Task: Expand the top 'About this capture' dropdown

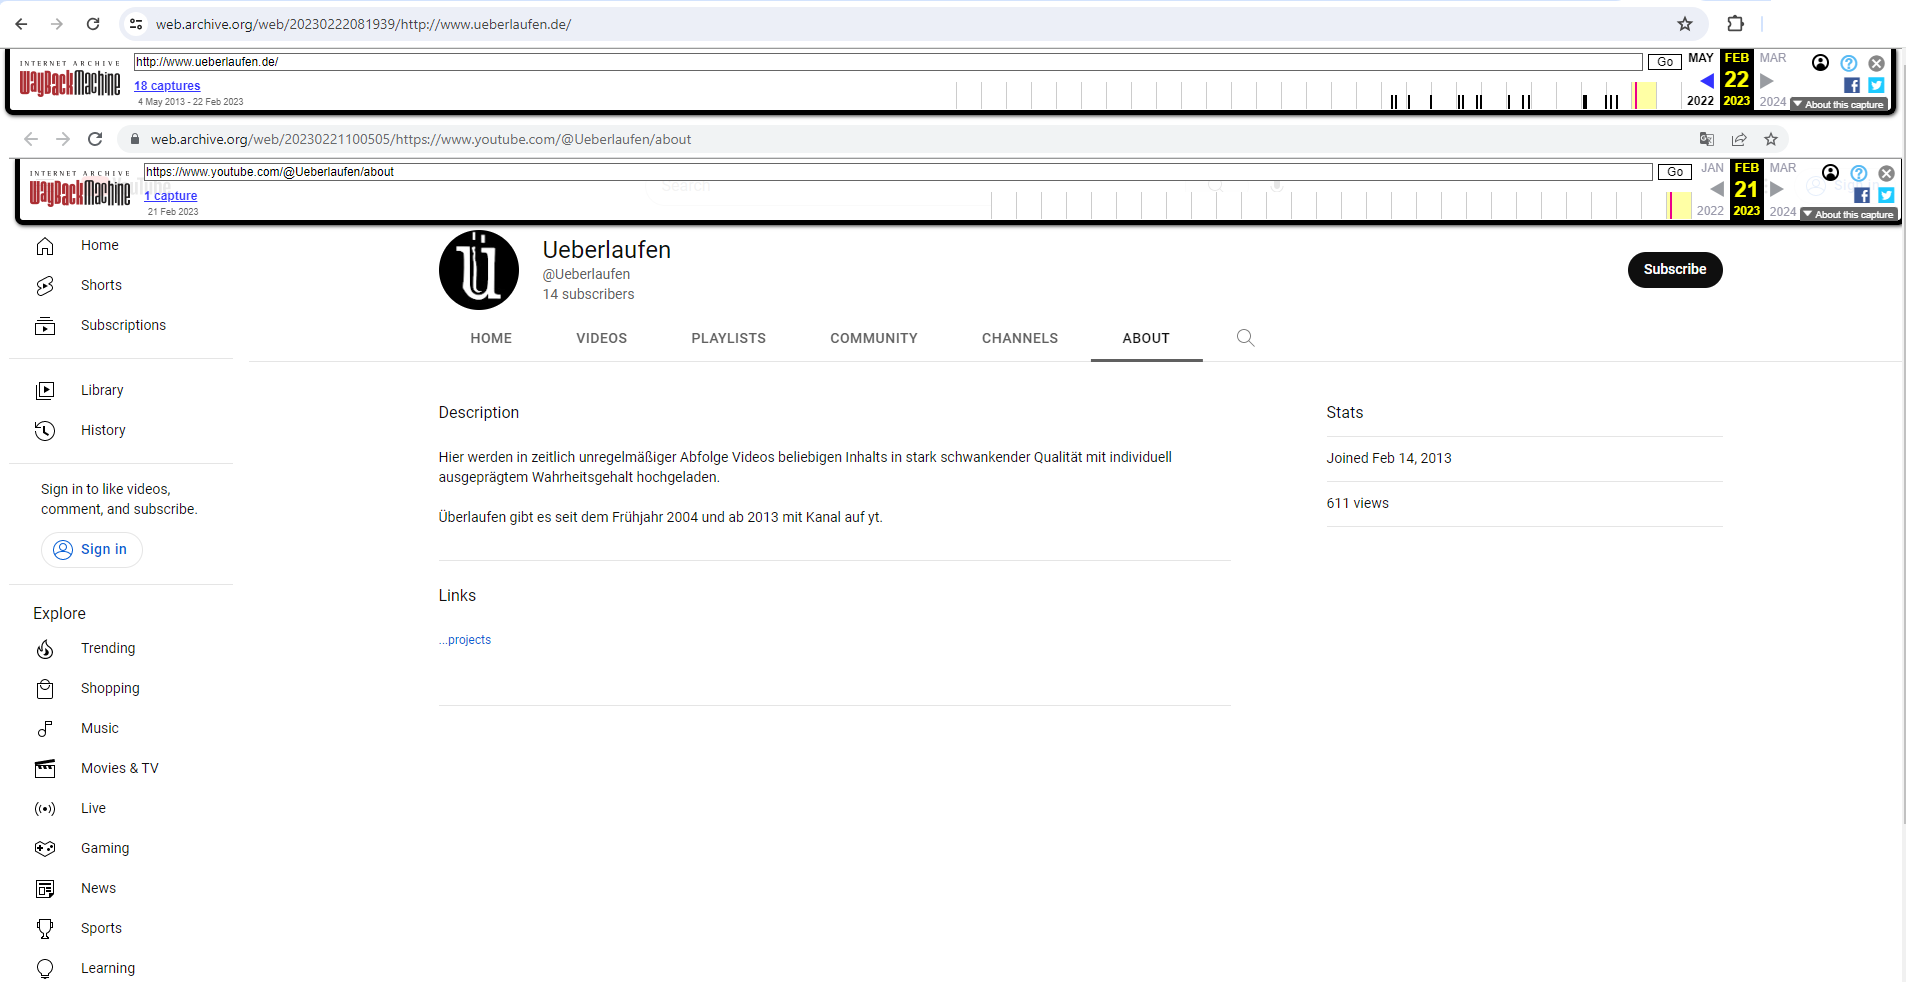Action: coord(1838,105)
